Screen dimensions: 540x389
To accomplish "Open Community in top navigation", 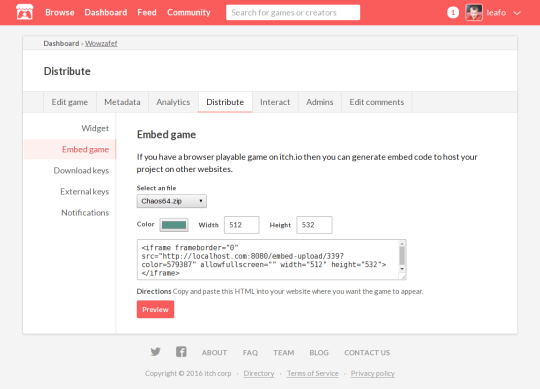I will (189, 12).
